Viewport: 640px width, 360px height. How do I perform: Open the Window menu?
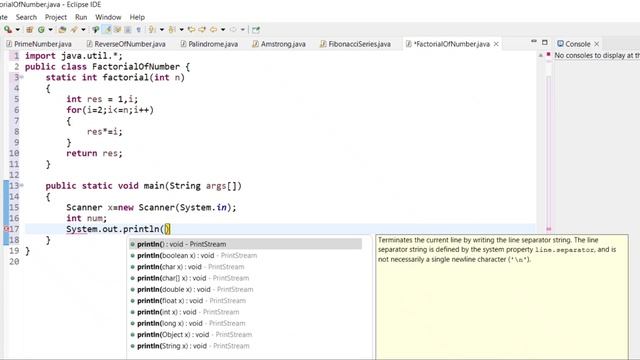pyautogui.click(x=108, y=17)
